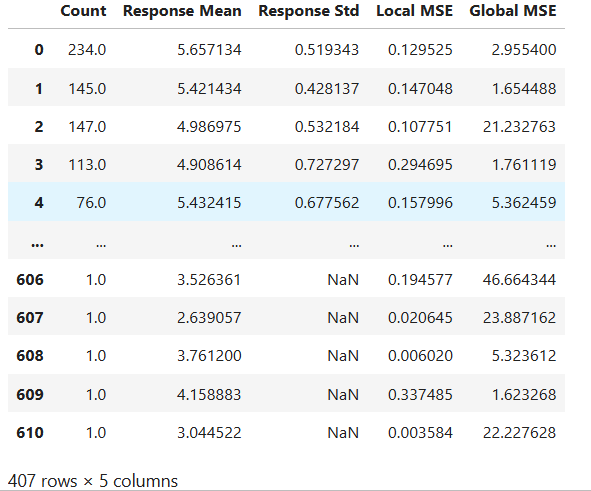Click Global MSE value 21.232763
Image resolution: width=591 pixels, height=491 pixels.
tap(519, 127)
